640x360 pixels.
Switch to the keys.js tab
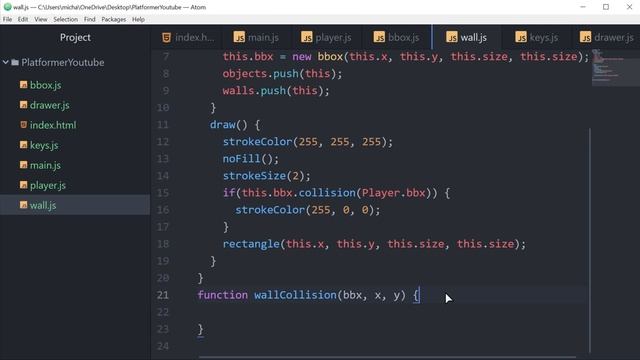click(x=536, y=38)
